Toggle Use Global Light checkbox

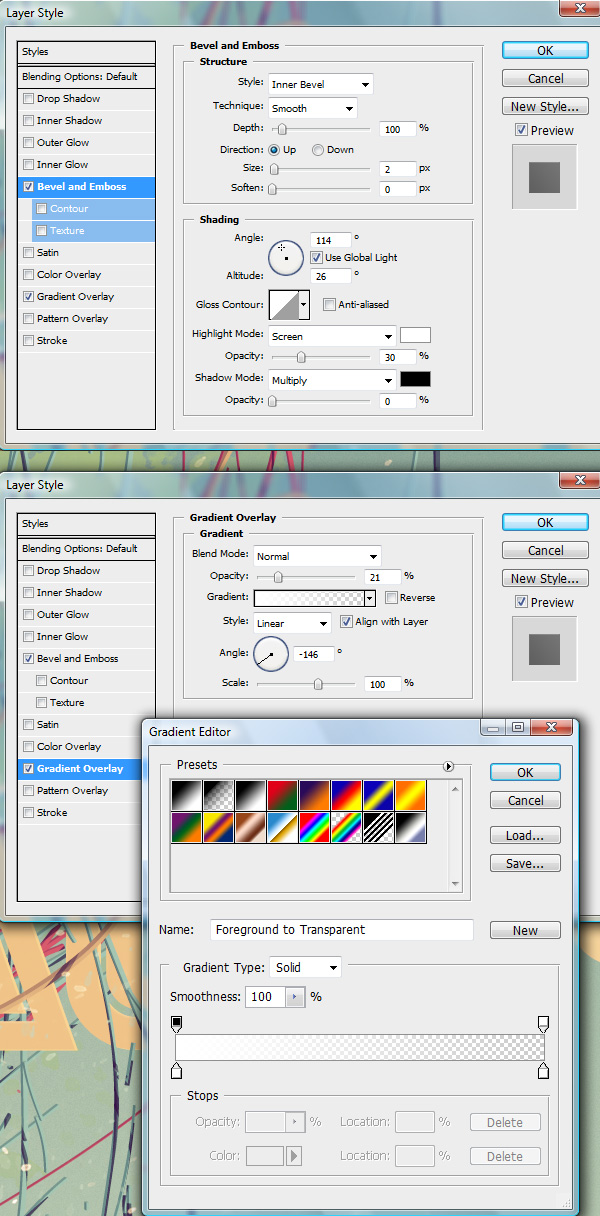point(316,257)
